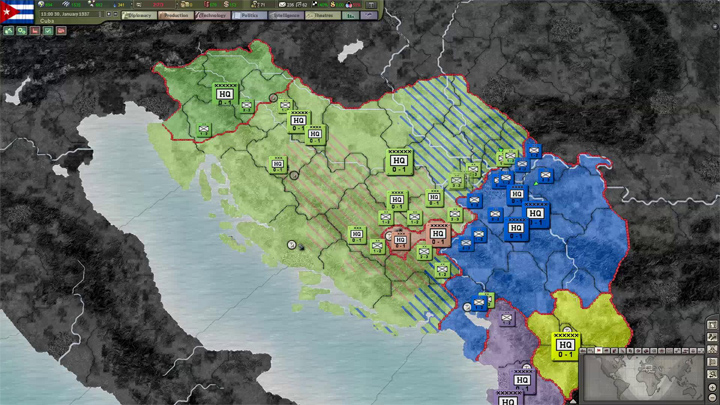Image resolution: width=720 pixels, height=405 pixels.
Task: Collapse the minimap panel with the arrow
Action: [574, 401]
